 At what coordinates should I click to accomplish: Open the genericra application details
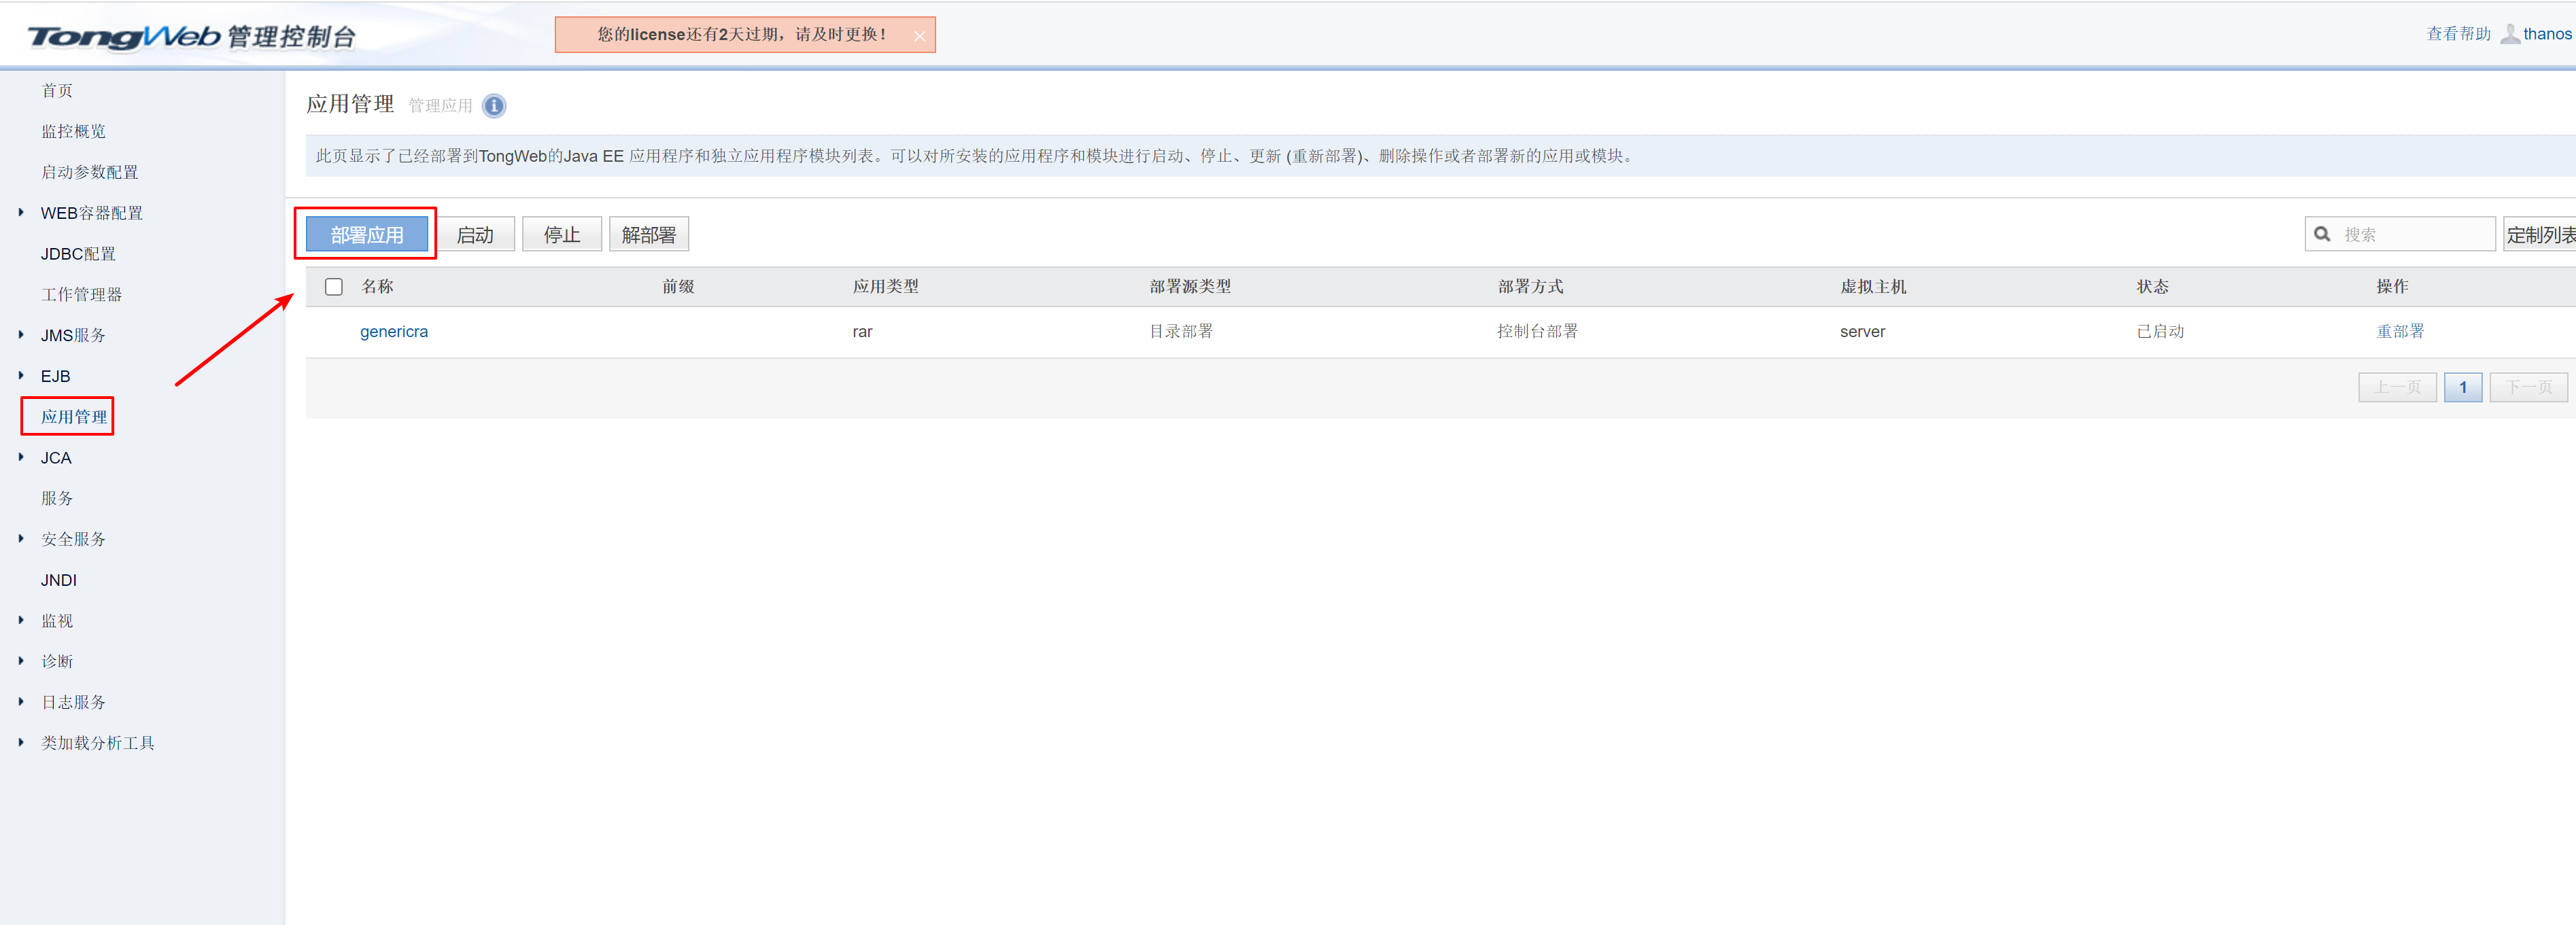[x=394, y=331]
